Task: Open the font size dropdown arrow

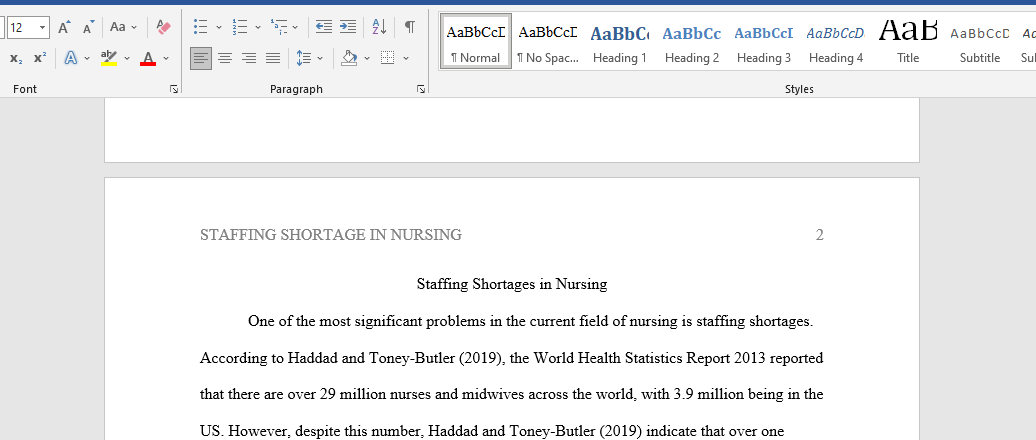Action: 43,27
